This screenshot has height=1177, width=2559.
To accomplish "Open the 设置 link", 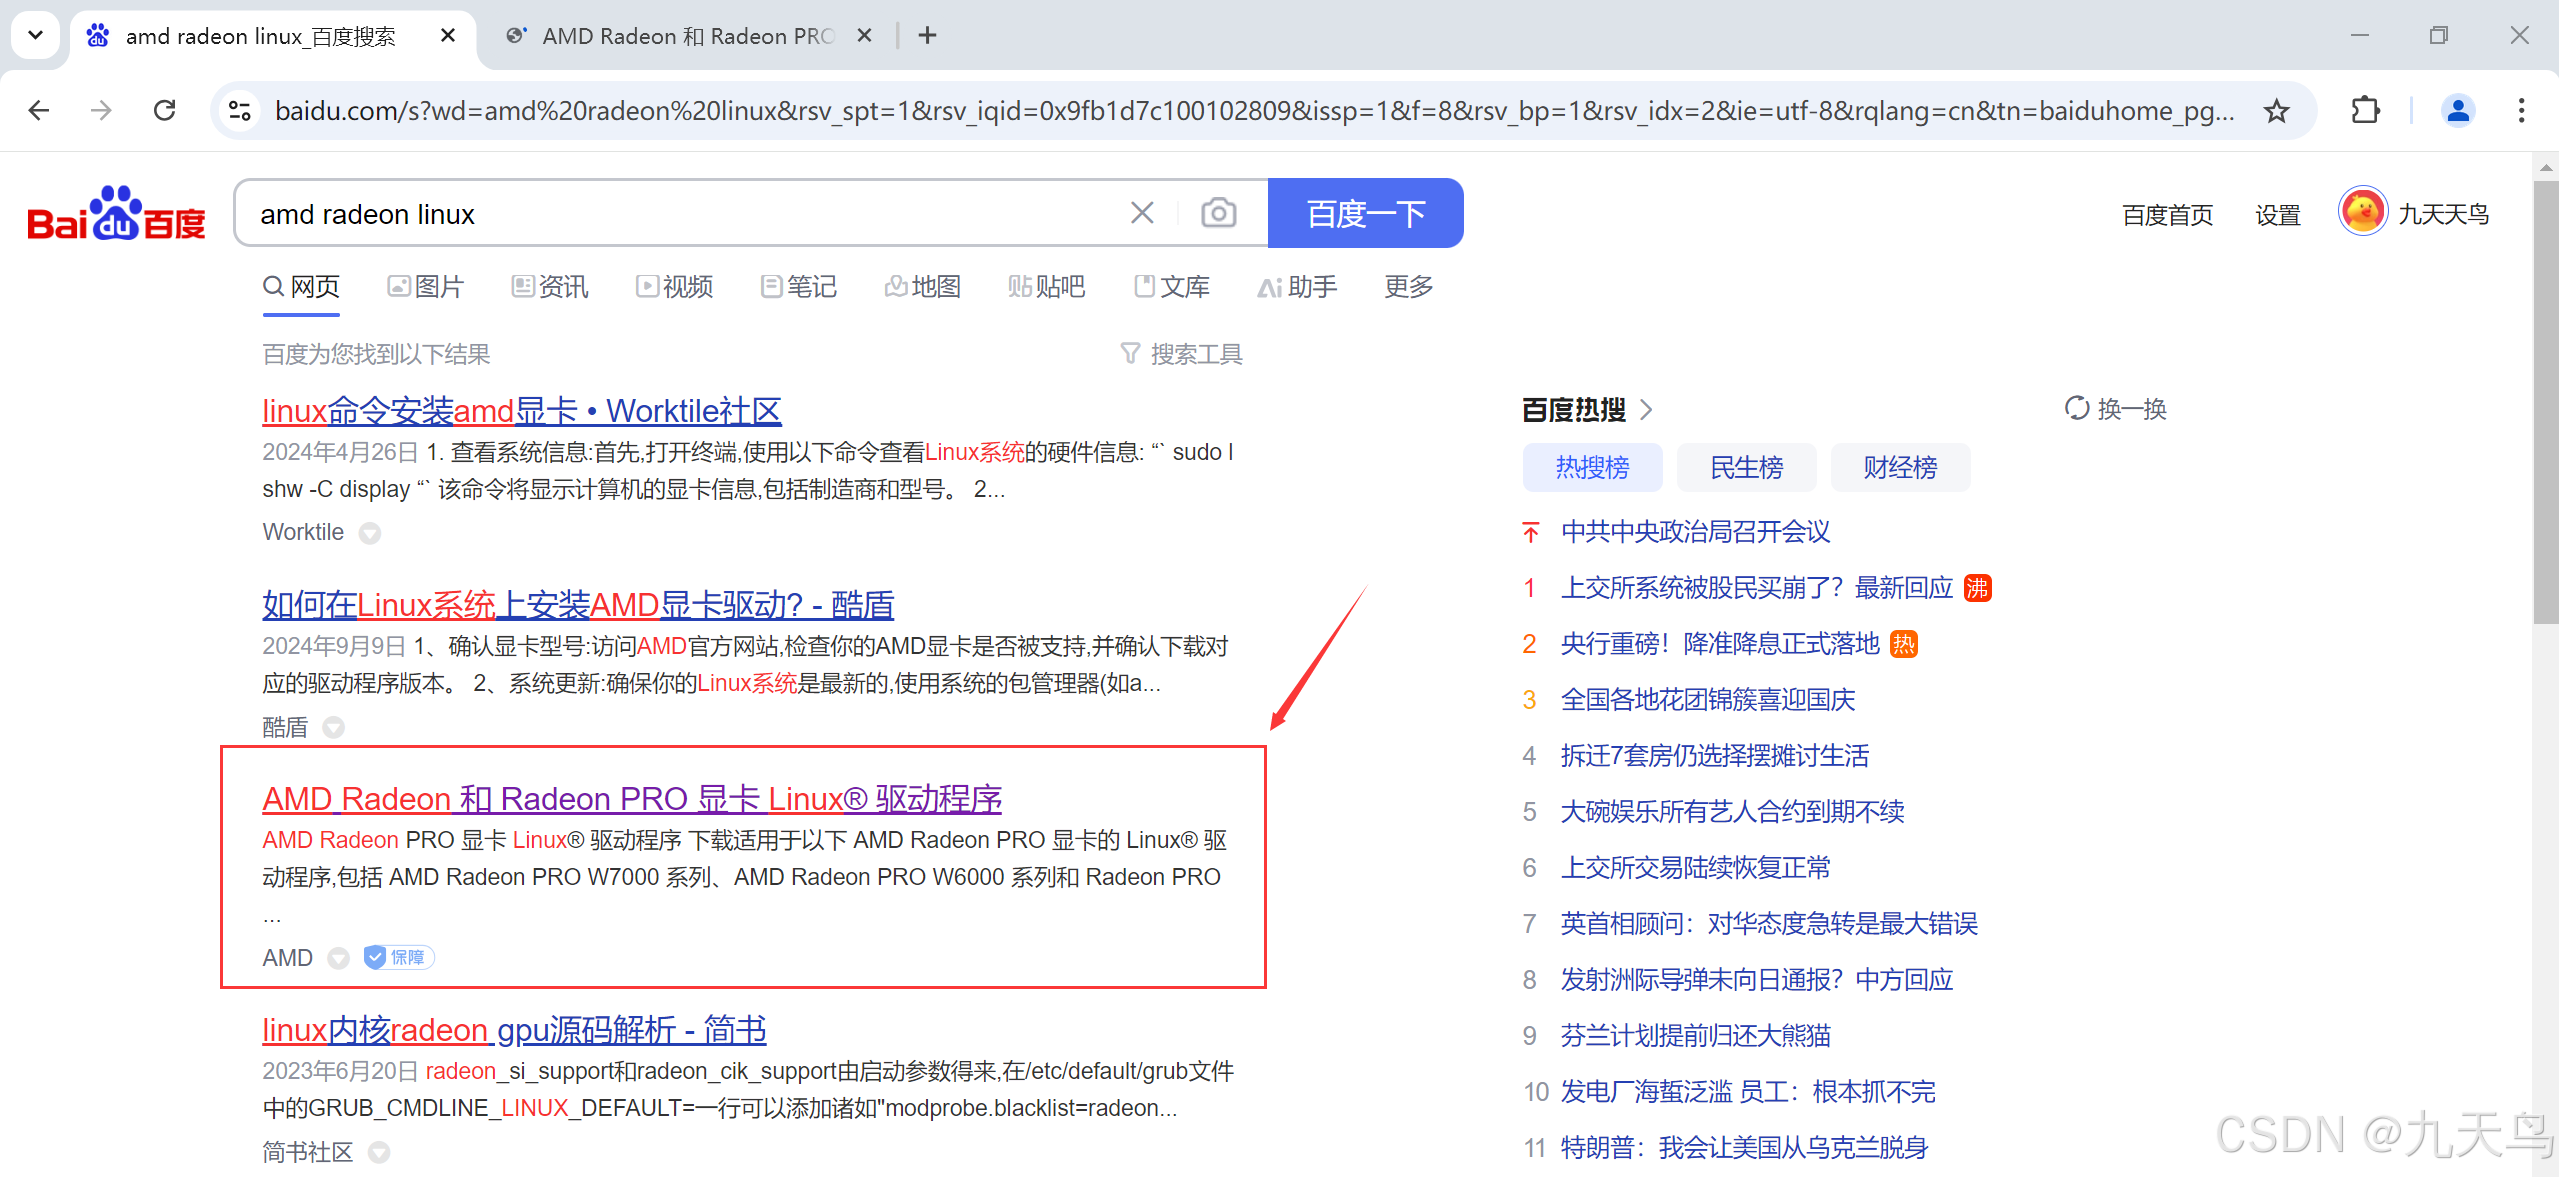I will 2277,215.
